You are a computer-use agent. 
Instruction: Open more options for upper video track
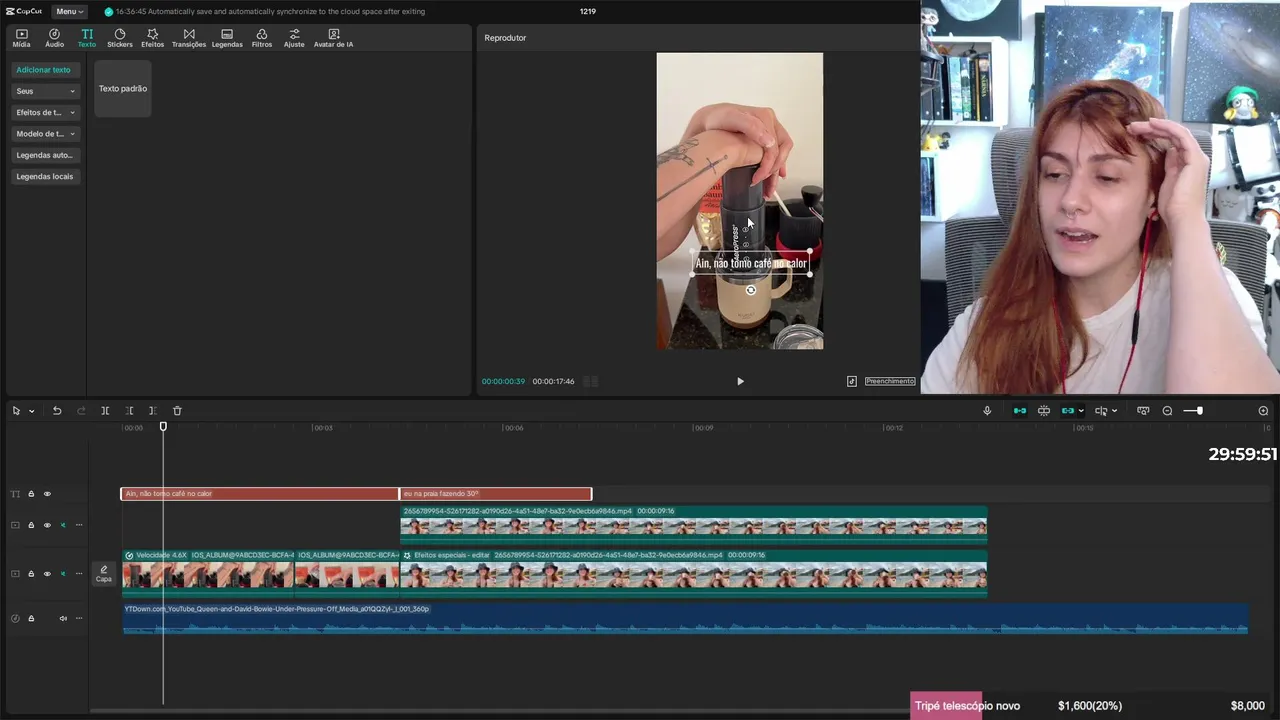point(79,525)
